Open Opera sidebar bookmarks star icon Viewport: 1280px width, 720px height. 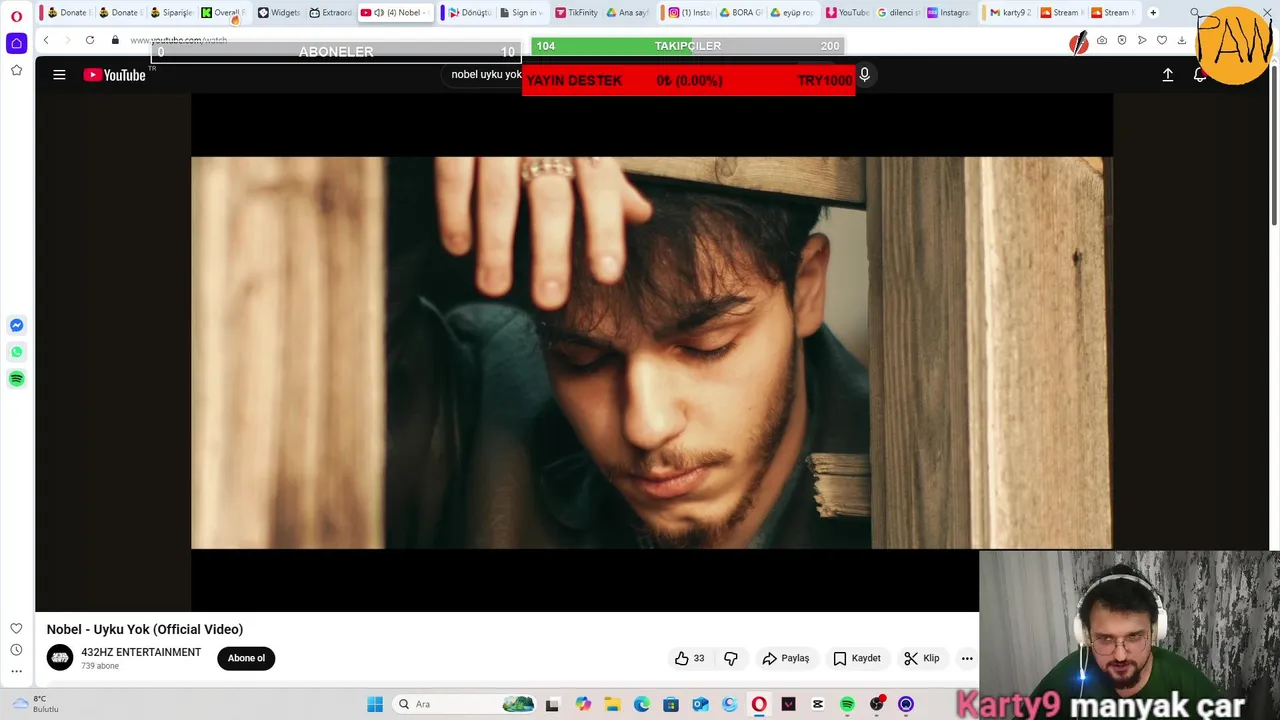(16, 70)
